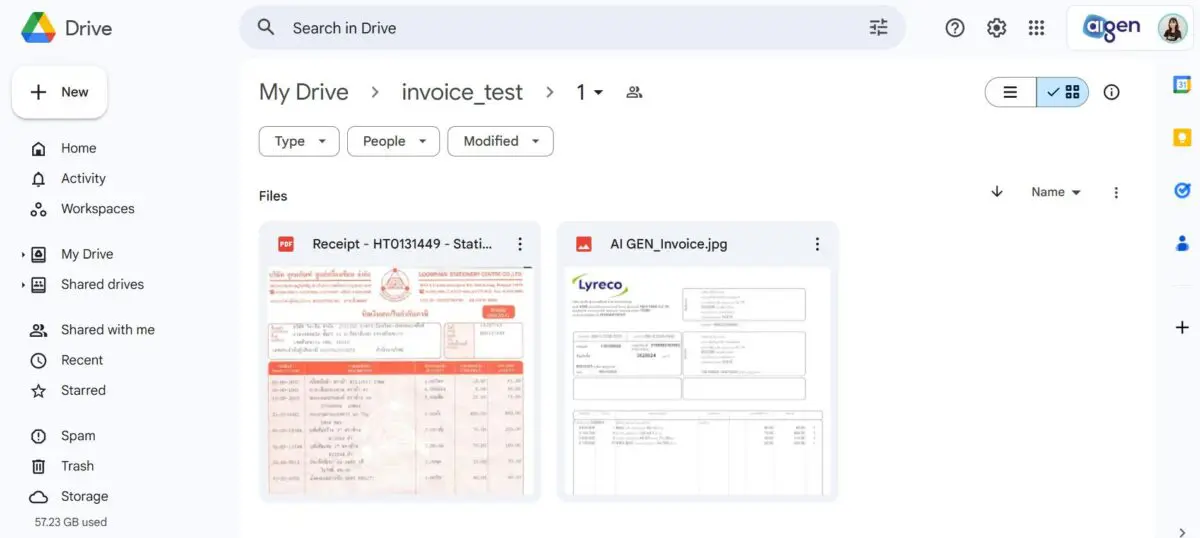Image resolution: width=1200 pixels, height=538 pixels.
Task: Click the 57.23 GB used text
Action: (x=71, y=522)
